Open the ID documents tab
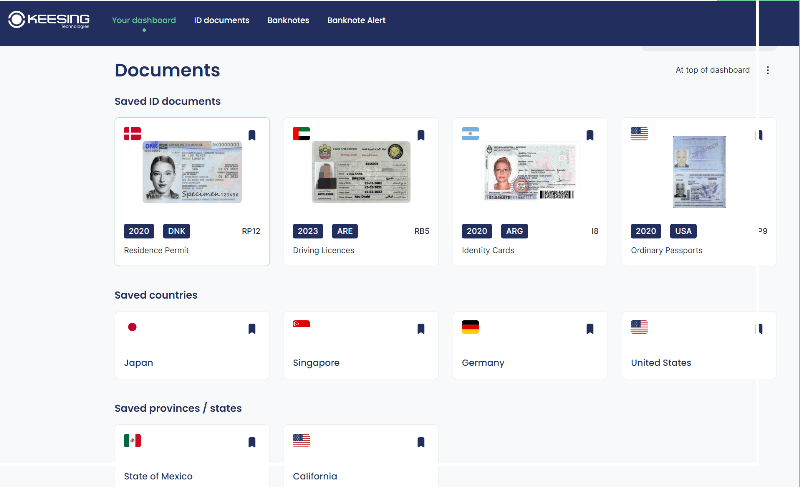 click(221, 20)
